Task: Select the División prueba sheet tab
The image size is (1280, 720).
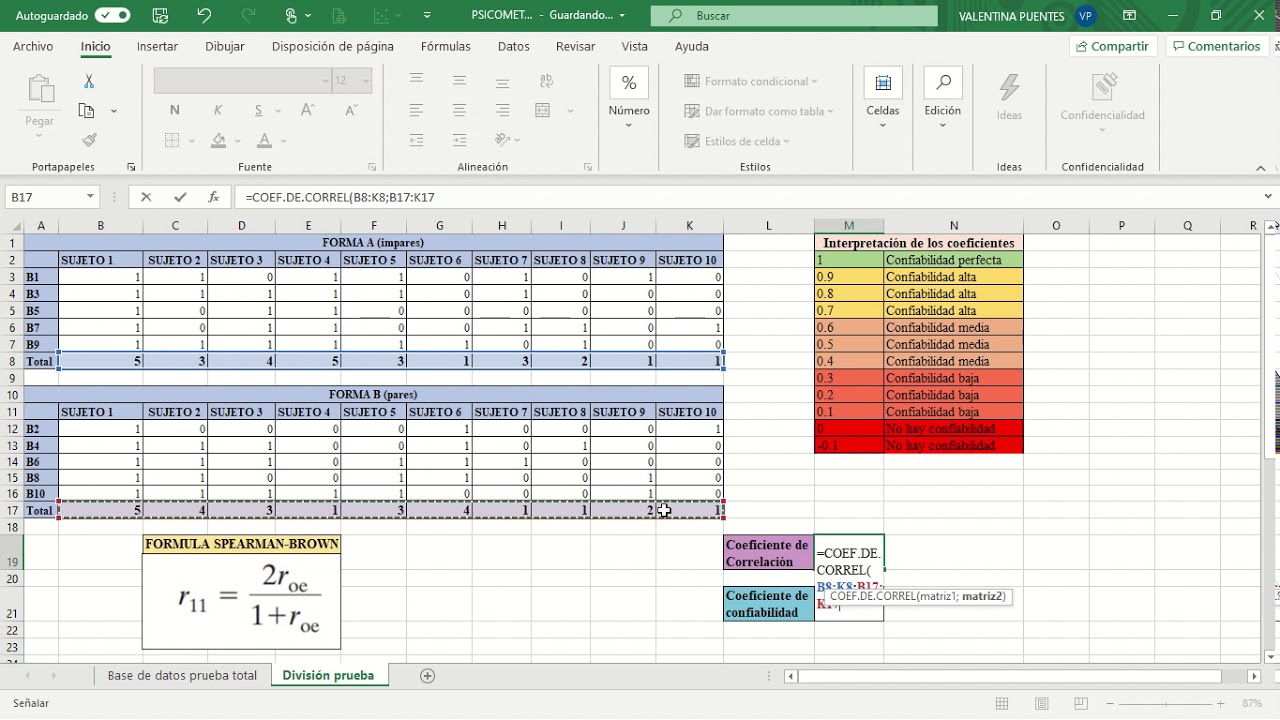Action: click(x=328, y=675)
